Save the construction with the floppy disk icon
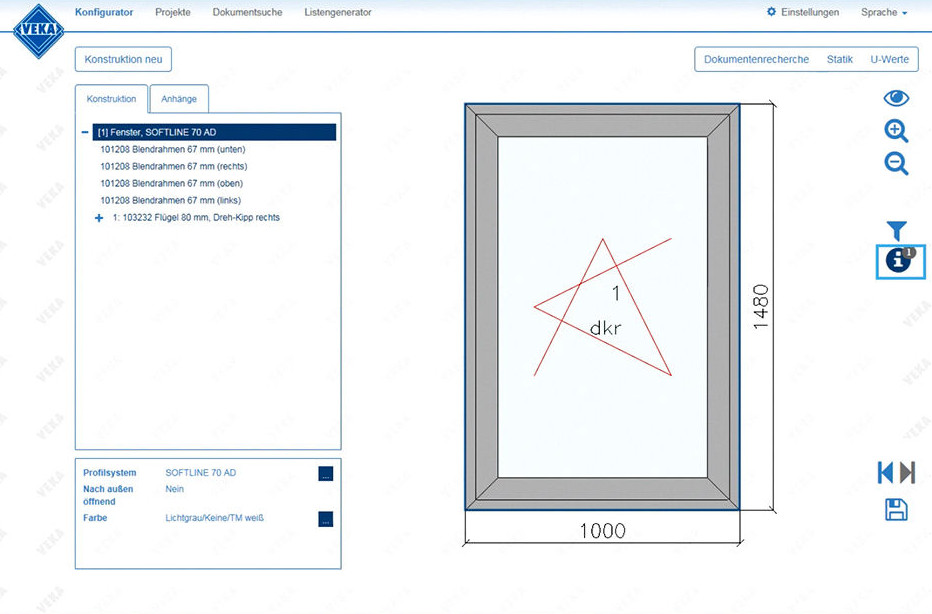Viewport: 932px width, 614px height. click(896, 509)
